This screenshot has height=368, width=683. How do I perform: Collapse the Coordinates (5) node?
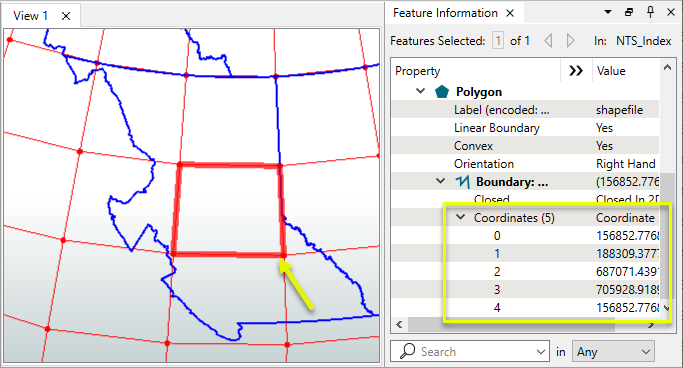(x=460, y=217)
